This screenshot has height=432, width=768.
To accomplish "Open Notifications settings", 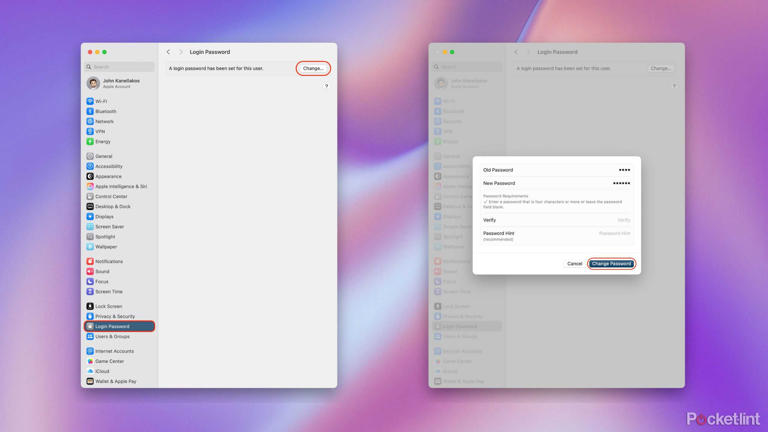I will pyautogui.click(x=108, y=261).
